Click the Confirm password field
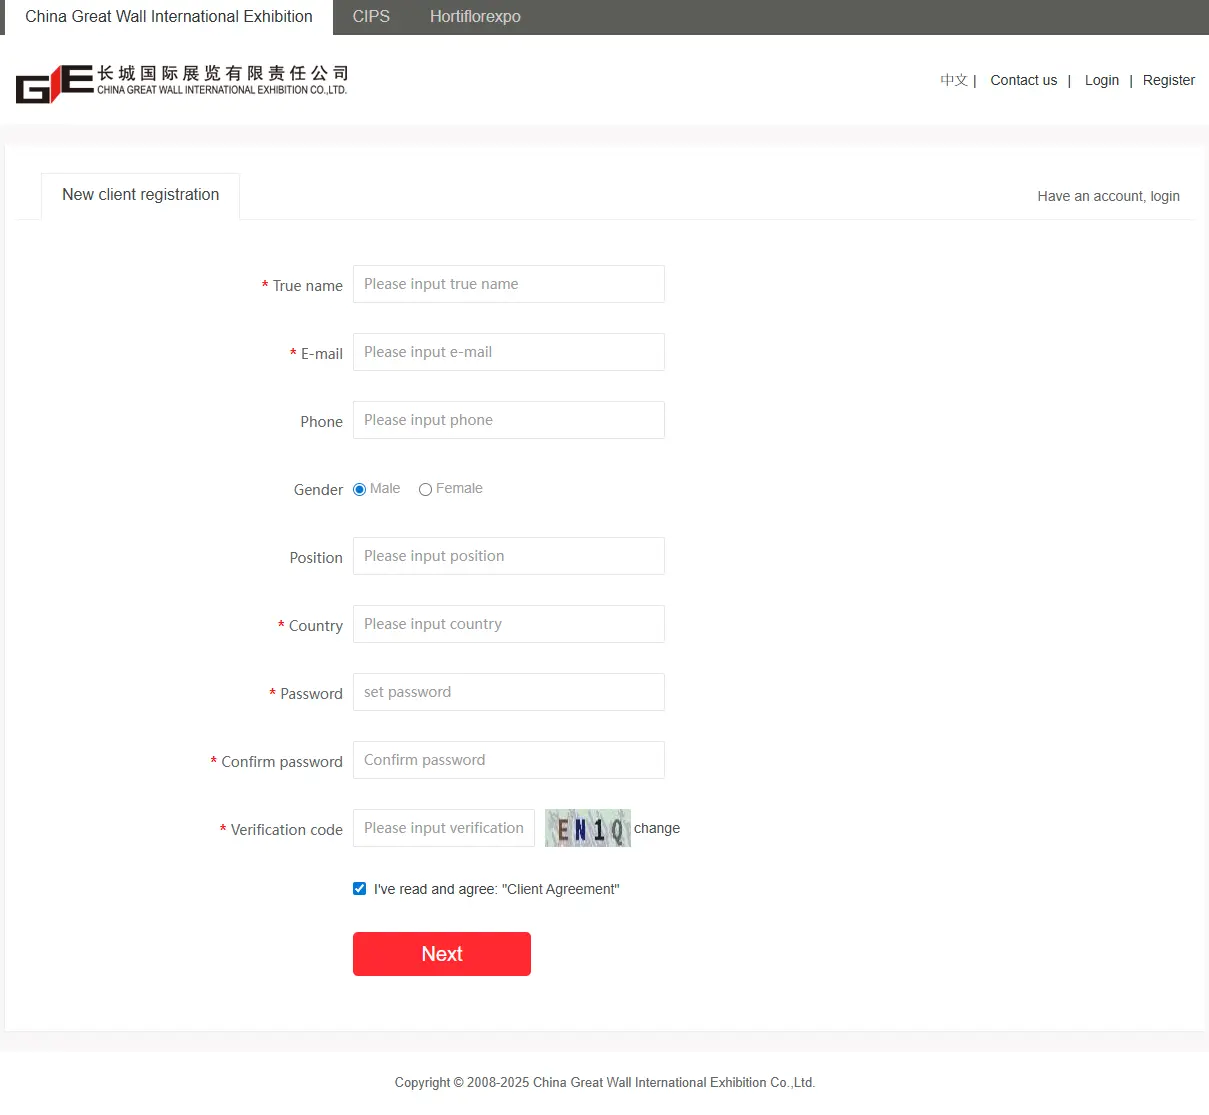1209x1115 pixels. [508, 760]
